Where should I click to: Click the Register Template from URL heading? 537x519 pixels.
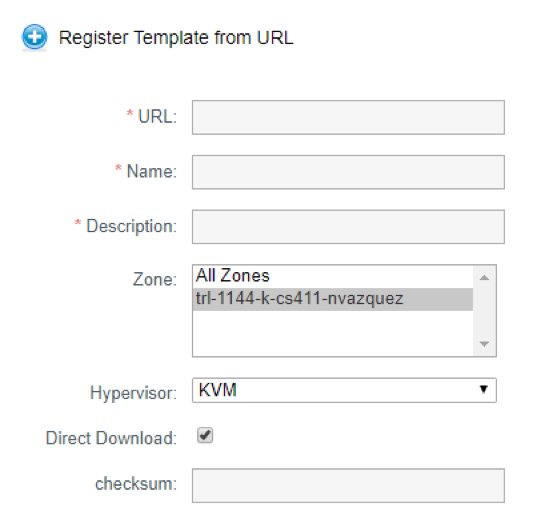click(x=176, y=38)
